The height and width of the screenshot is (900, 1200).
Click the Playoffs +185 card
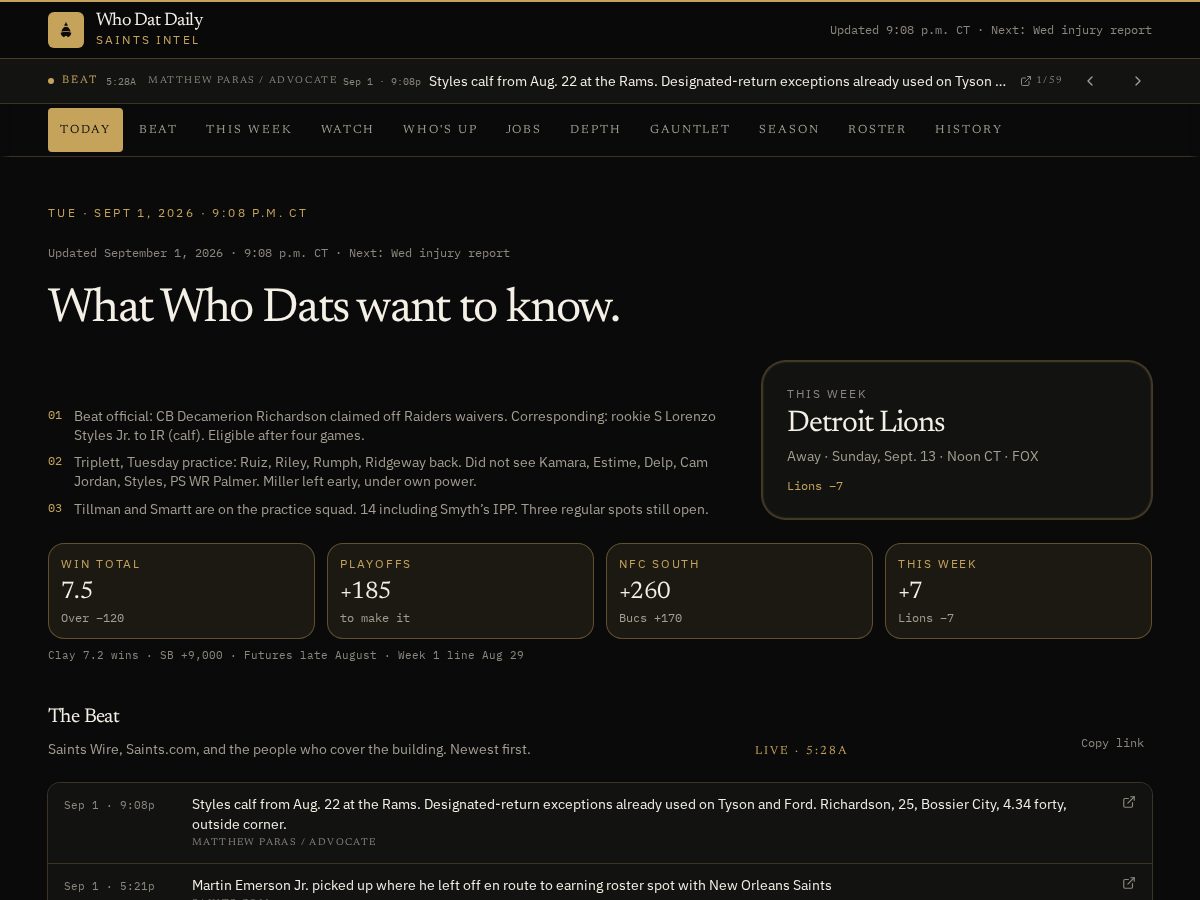pyautogui.click(x=460, y=591)
